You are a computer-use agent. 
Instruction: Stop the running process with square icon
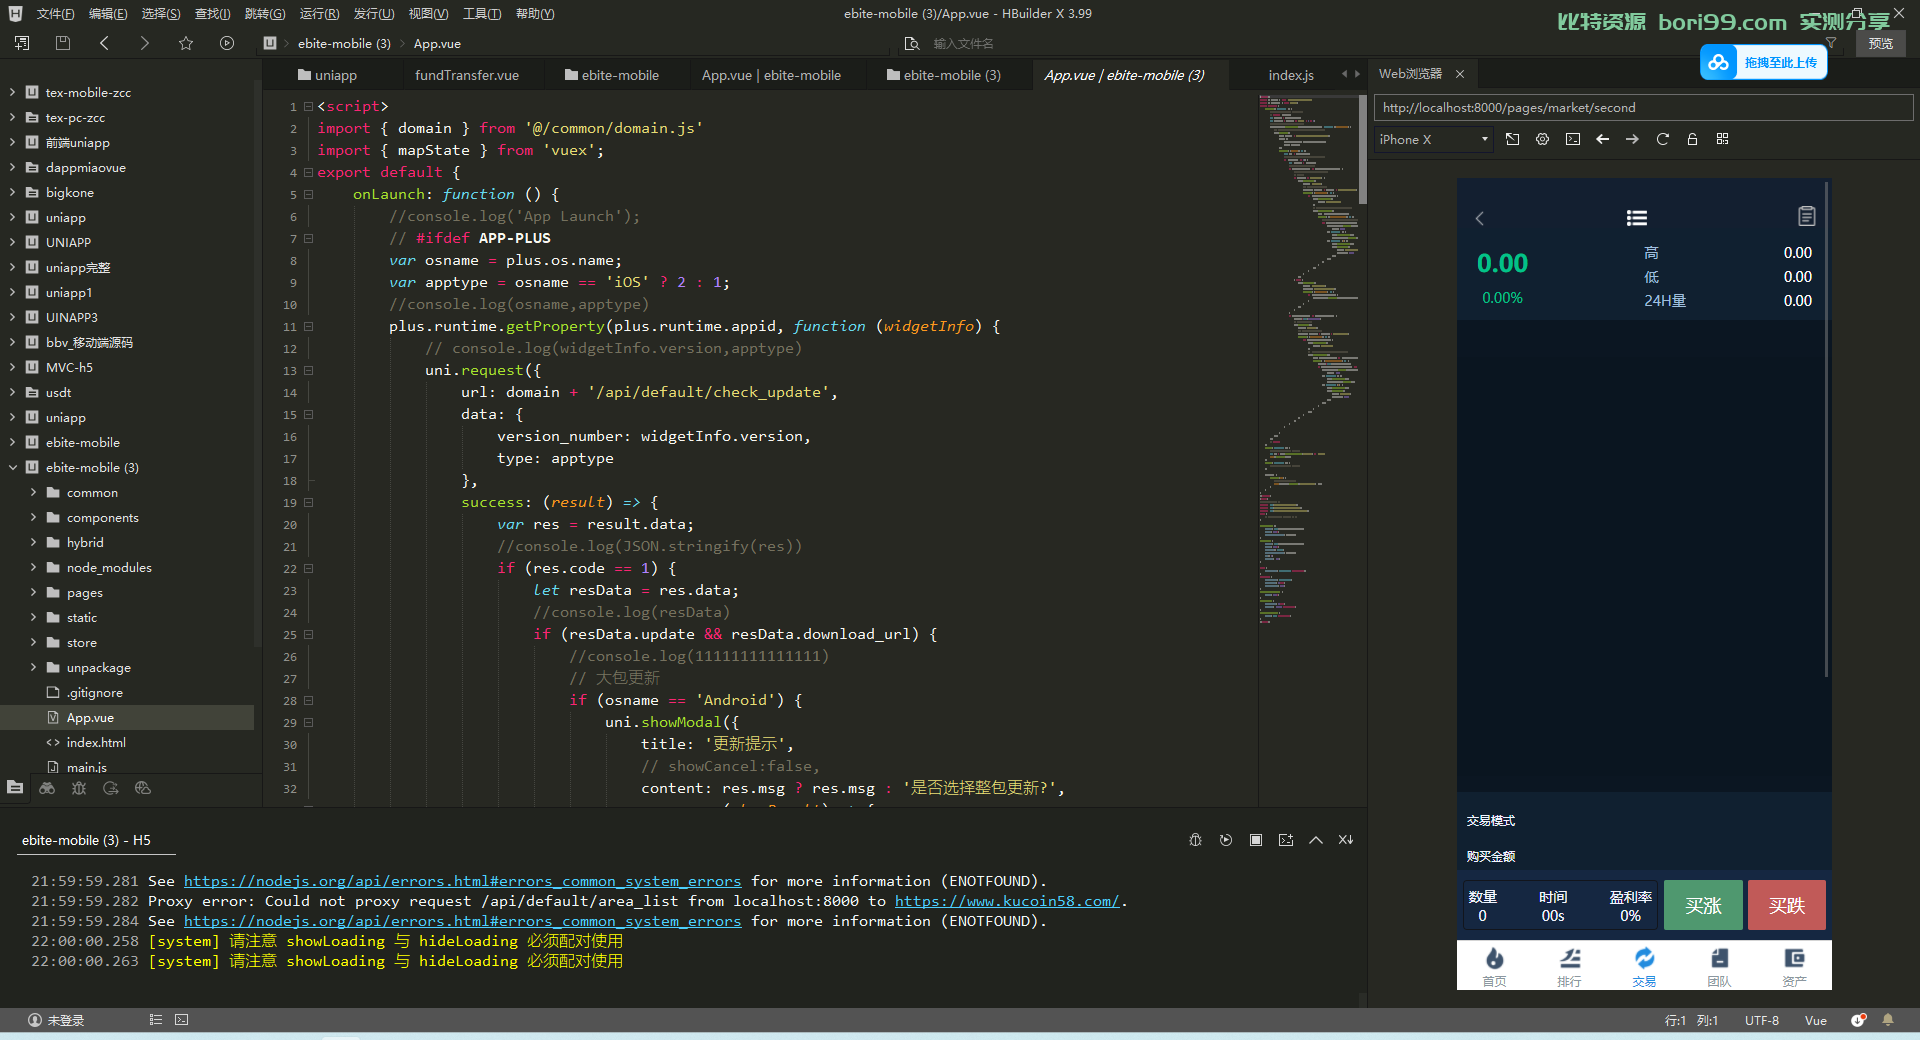click(1256, 840)
